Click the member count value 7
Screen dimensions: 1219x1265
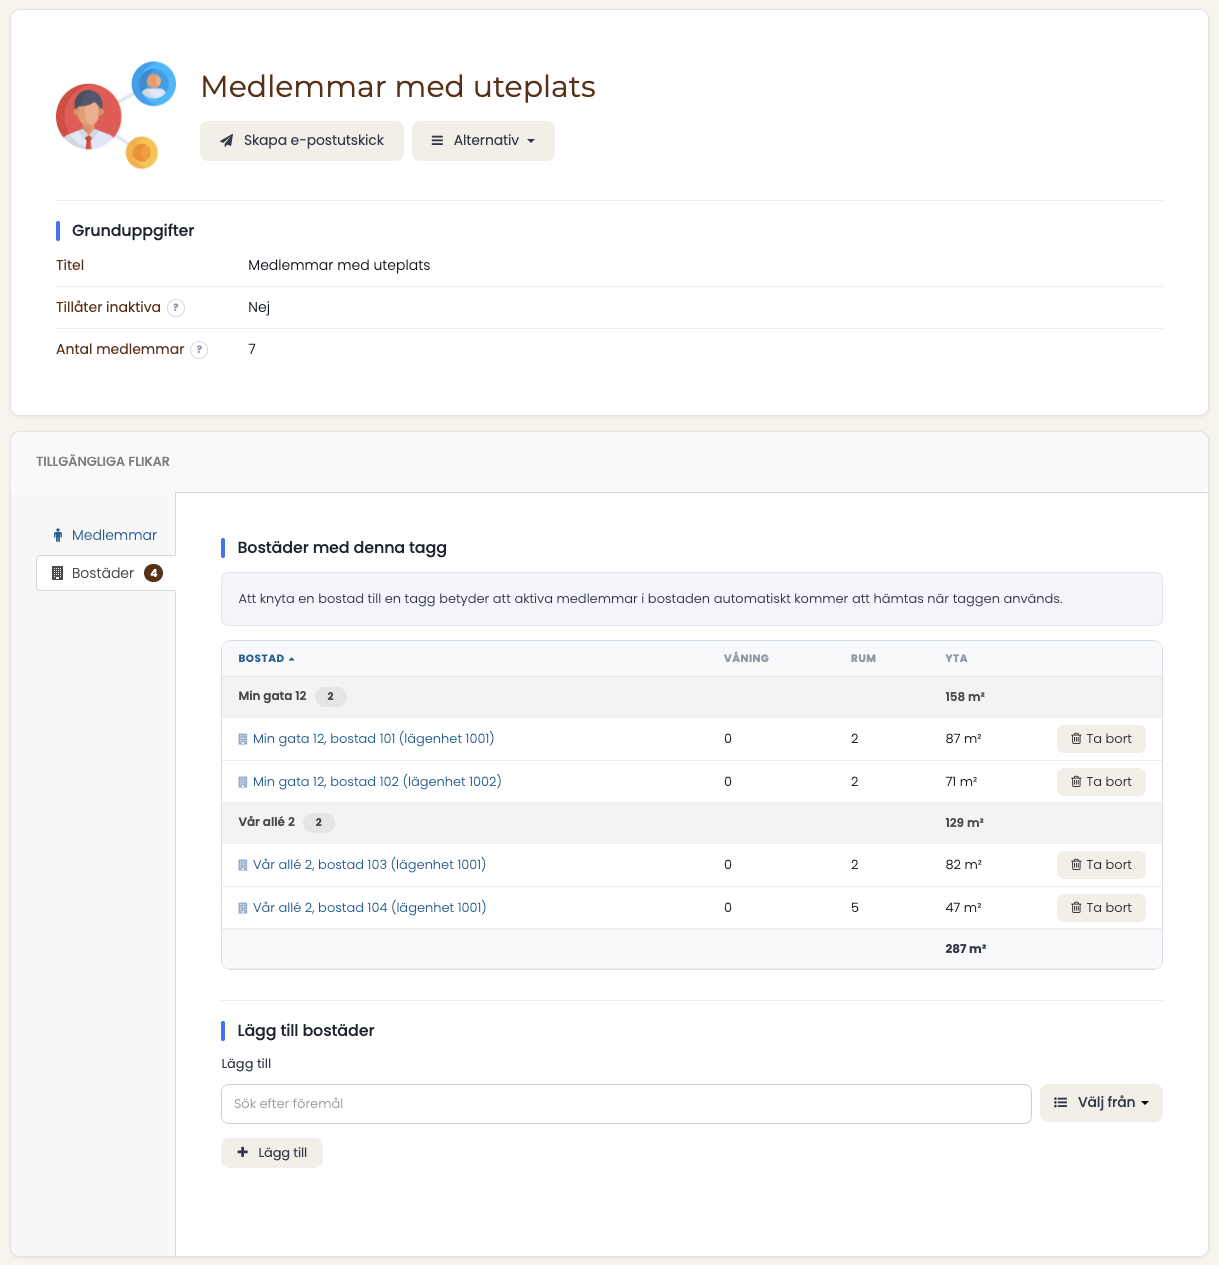252,350
